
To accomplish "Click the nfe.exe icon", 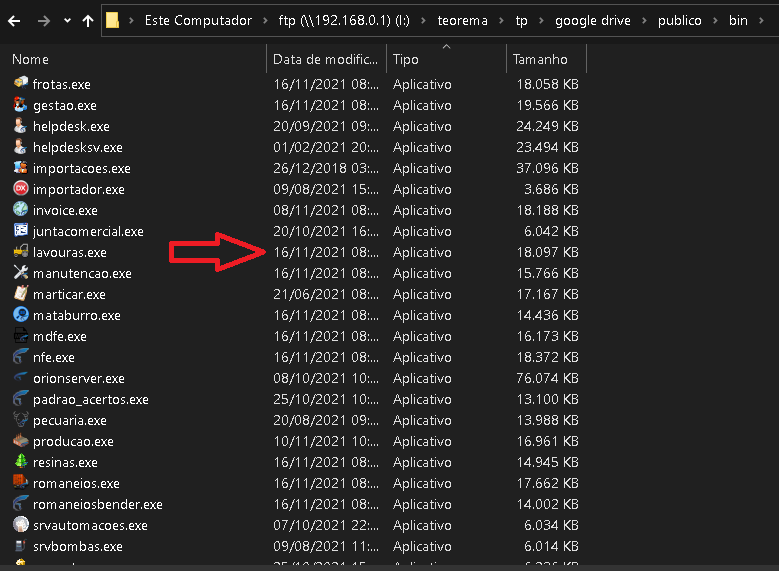I will [x=21, y=356].
